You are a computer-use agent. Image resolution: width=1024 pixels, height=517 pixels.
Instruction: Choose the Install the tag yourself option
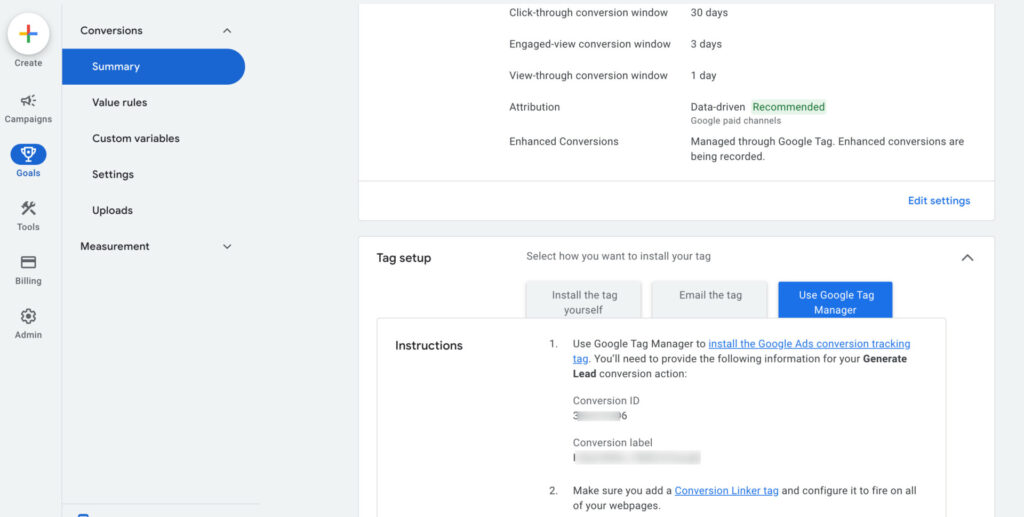tap(584, 302)
